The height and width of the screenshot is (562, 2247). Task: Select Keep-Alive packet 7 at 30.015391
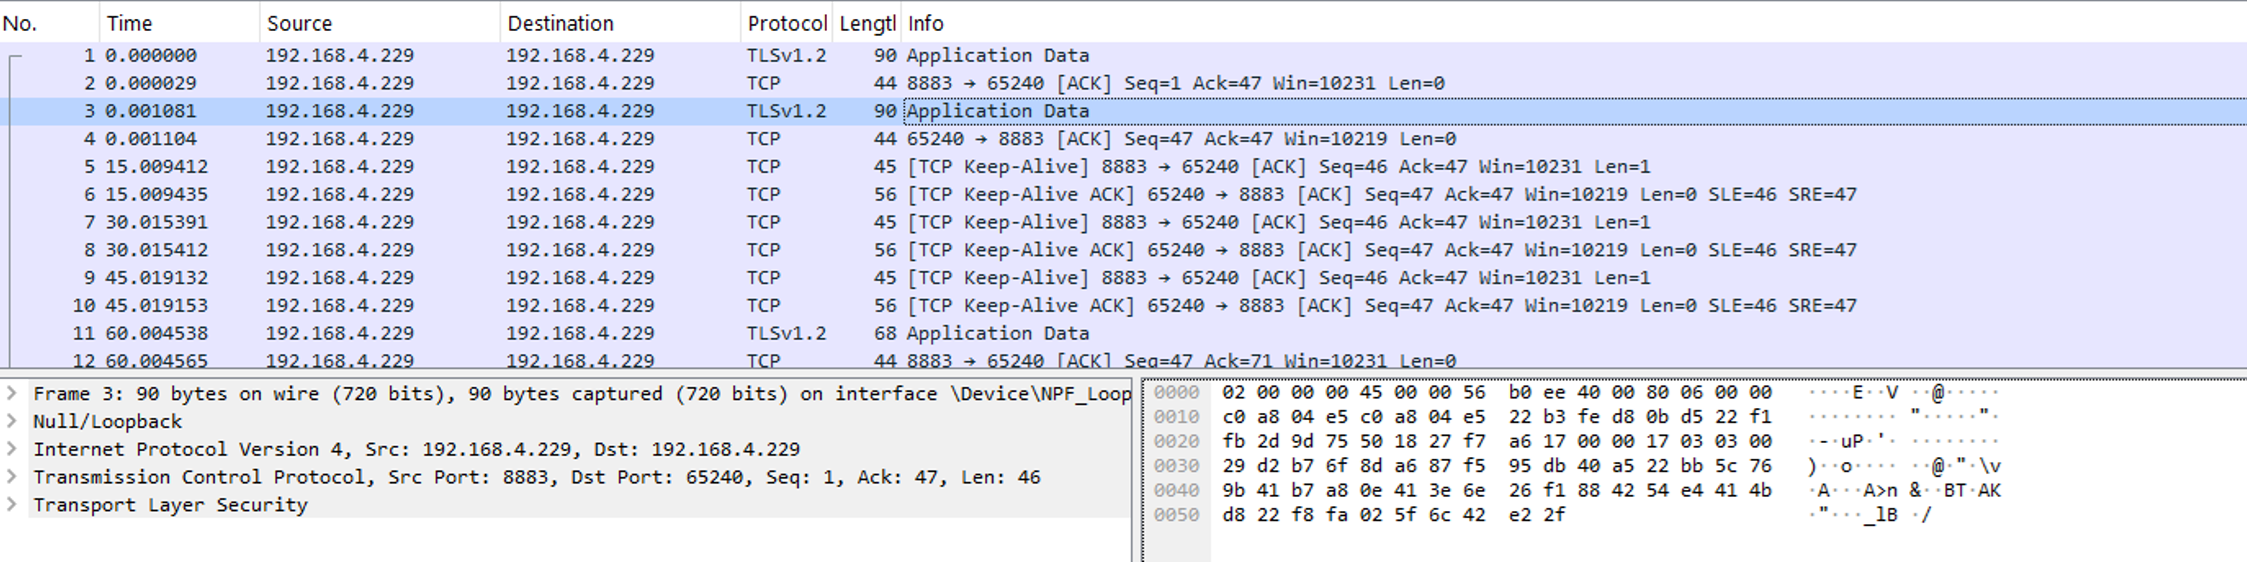[1123, 222]
